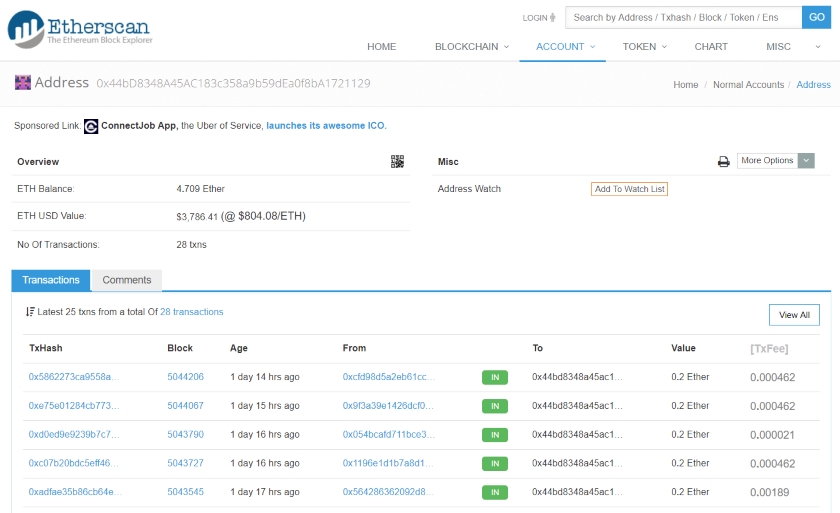This screenshot has width=840, height=513.
Task: Click '1 day 14 hrs ago' age cell
Action: coord(265,377)
